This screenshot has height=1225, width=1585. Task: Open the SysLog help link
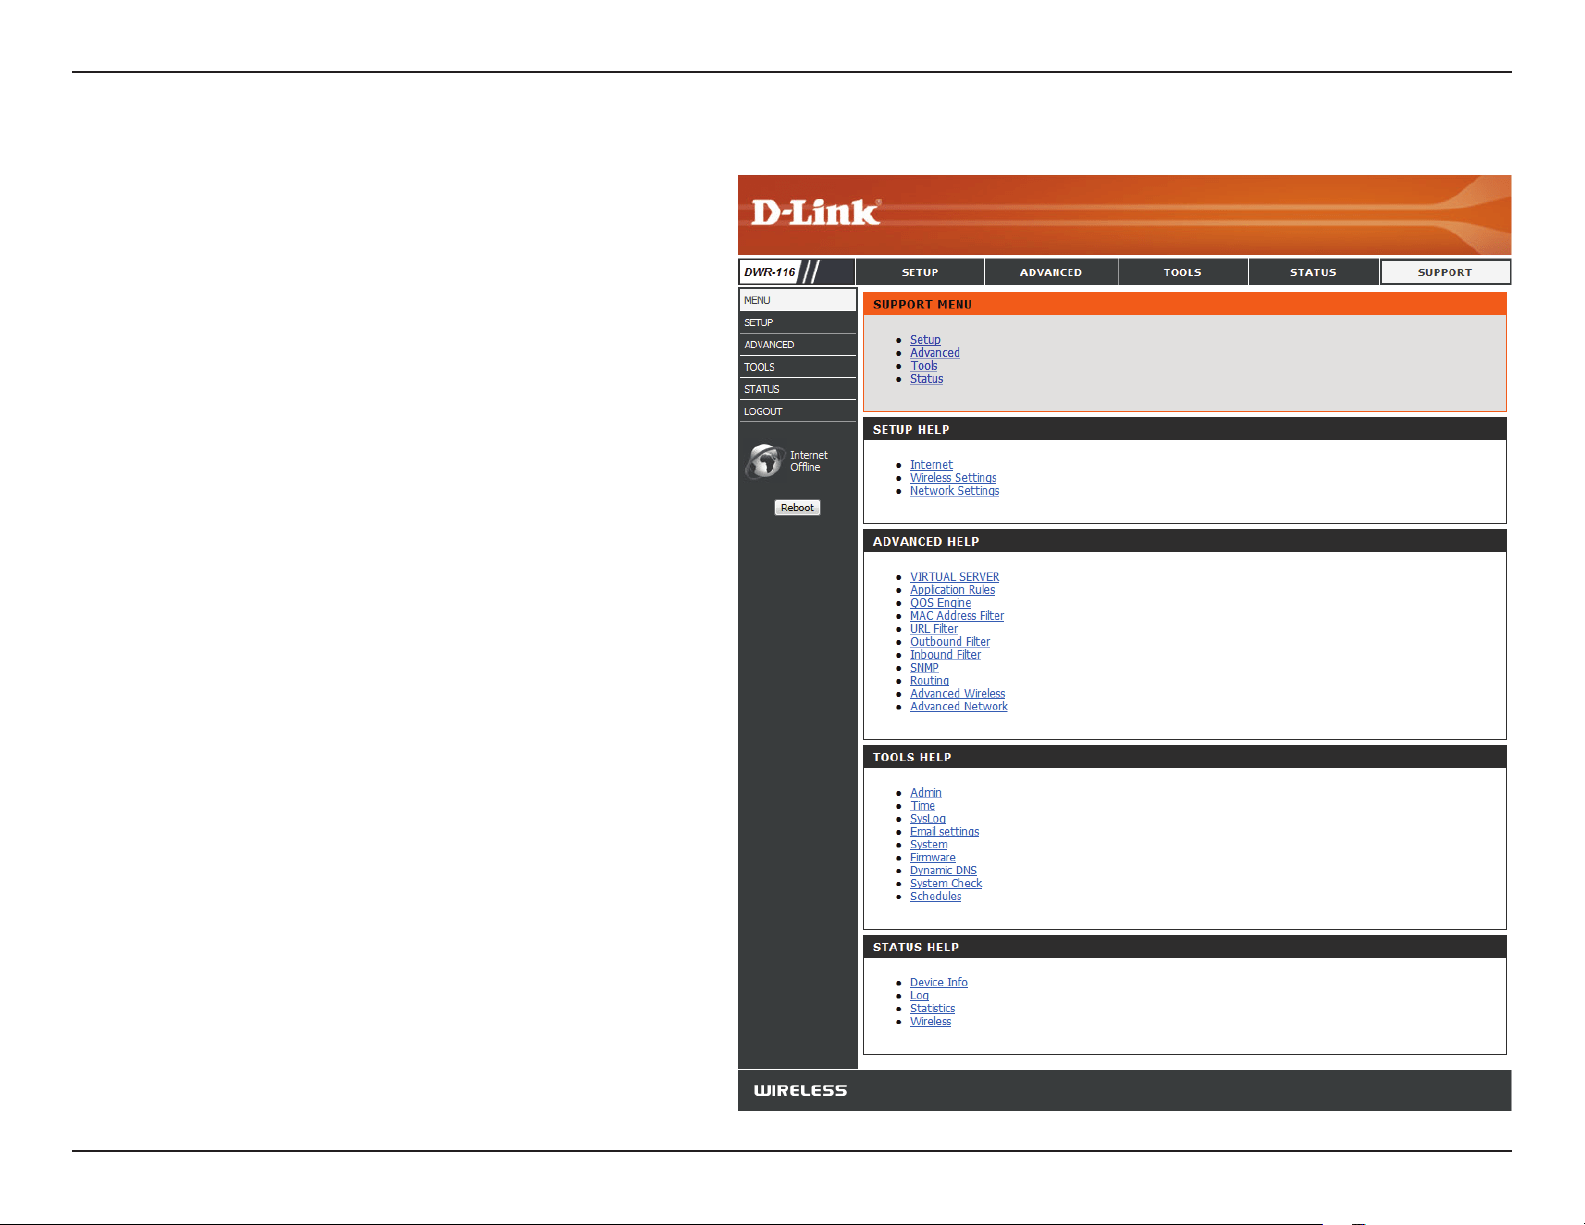pyautogui.click(x=927, y=819)
